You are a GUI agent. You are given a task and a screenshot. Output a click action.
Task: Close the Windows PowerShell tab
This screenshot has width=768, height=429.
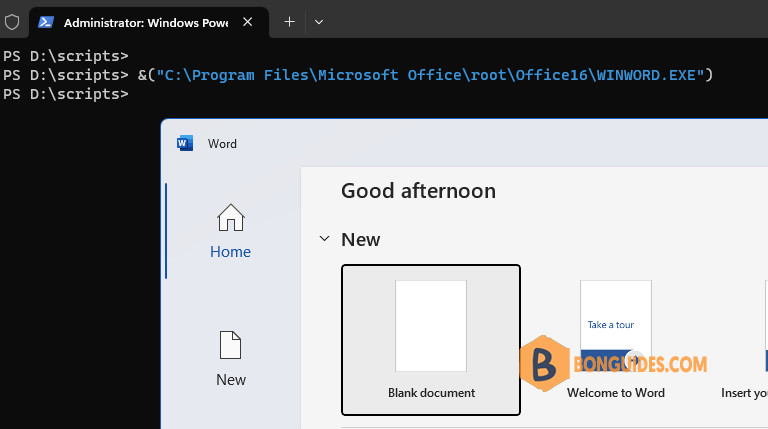[x=248, y=22]
